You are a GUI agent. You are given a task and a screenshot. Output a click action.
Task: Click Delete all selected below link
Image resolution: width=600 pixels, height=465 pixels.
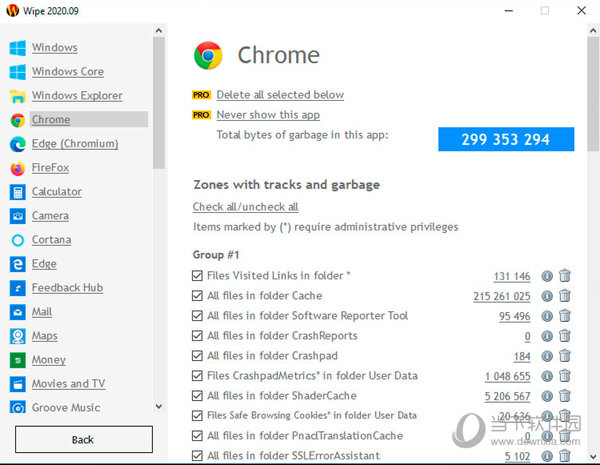click(x=280, y=95)
